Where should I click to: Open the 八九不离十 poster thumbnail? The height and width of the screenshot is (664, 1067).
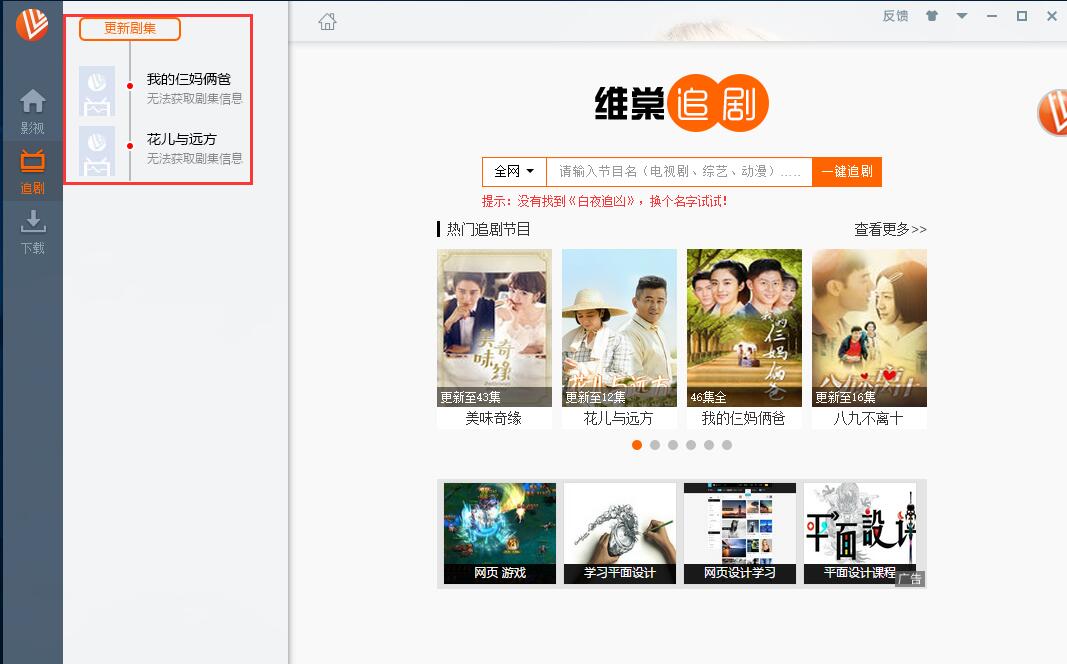tap(869, 327)
